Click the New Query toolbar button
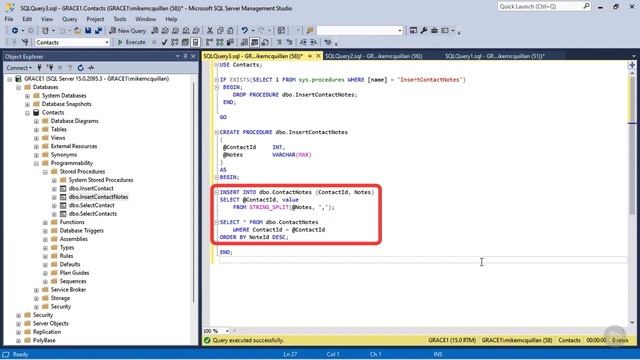 tap(127, 31)
